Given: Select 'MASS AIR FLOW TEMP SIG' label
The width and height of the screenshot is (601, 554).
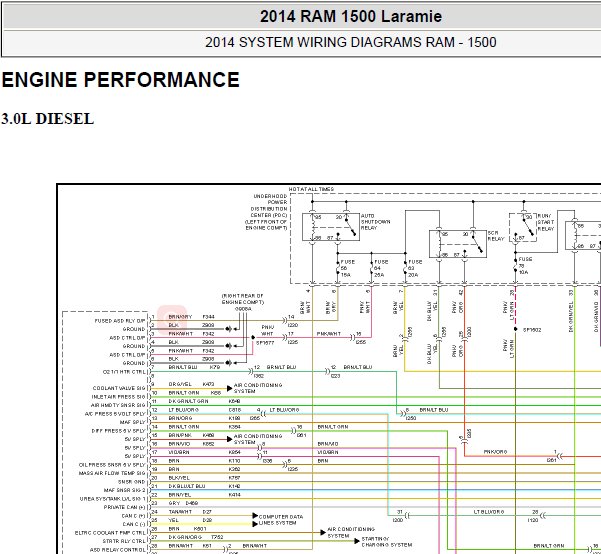Looking at the screenshot, I should pos(112,473).
